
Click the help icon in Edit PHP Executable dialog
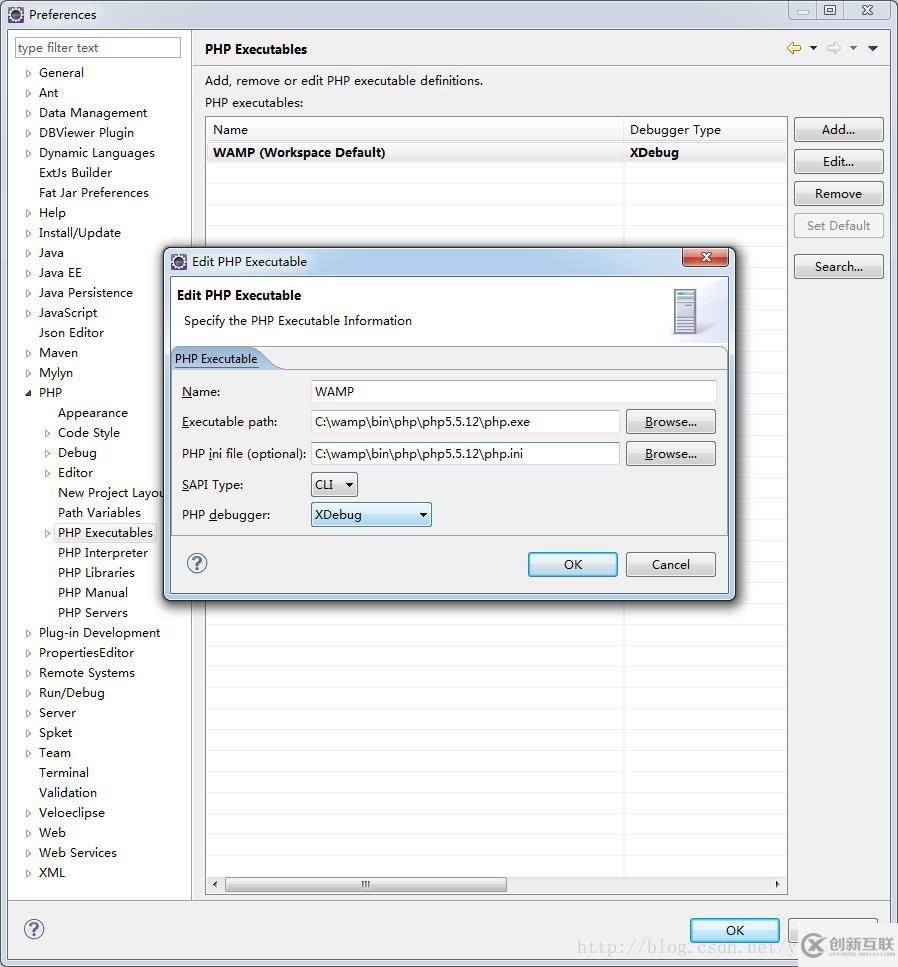pos(197,563)
